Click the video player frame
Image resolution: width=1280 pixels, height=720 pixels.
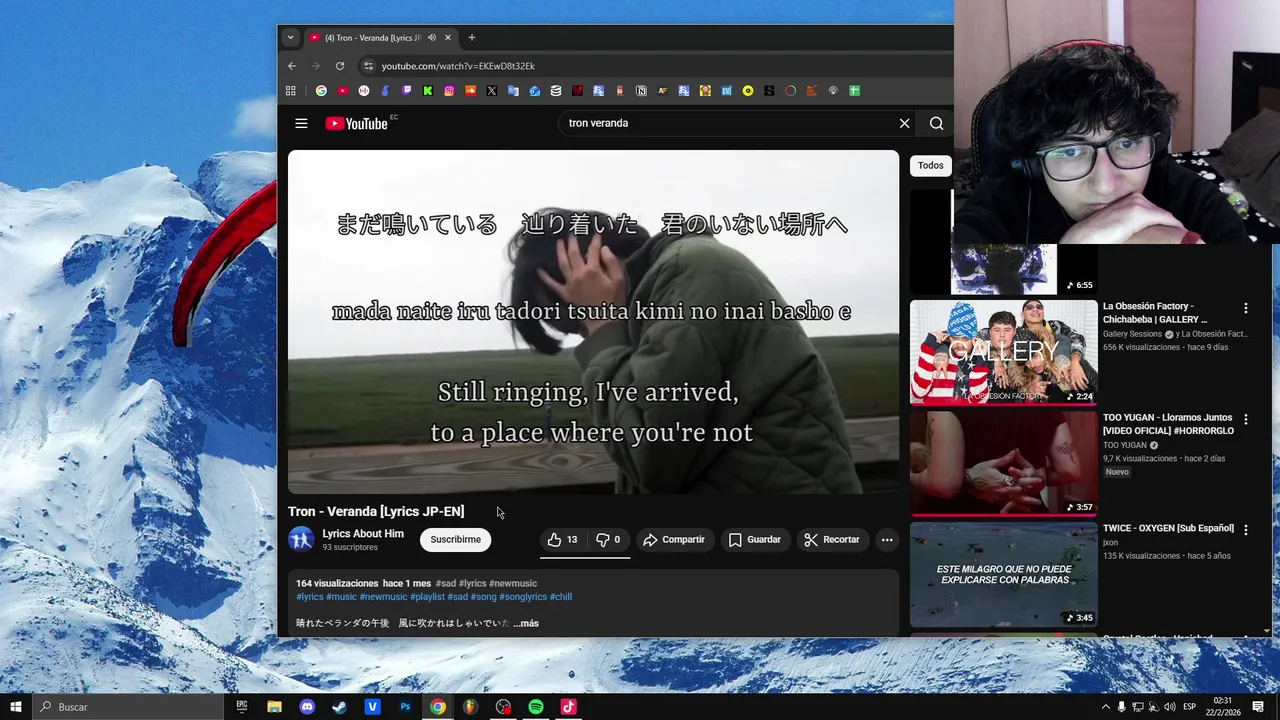pos(594,322)
